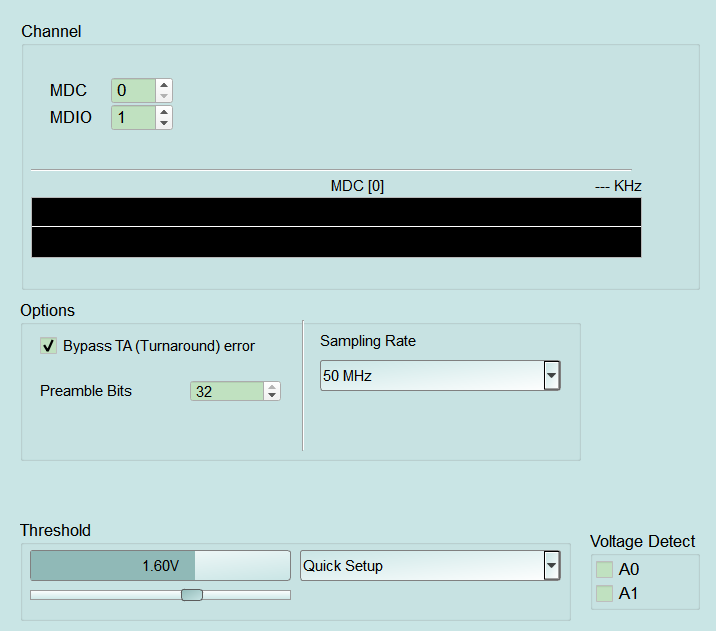
Task: Toggle the A0 voltage detect box
Action: click(605, 569)
